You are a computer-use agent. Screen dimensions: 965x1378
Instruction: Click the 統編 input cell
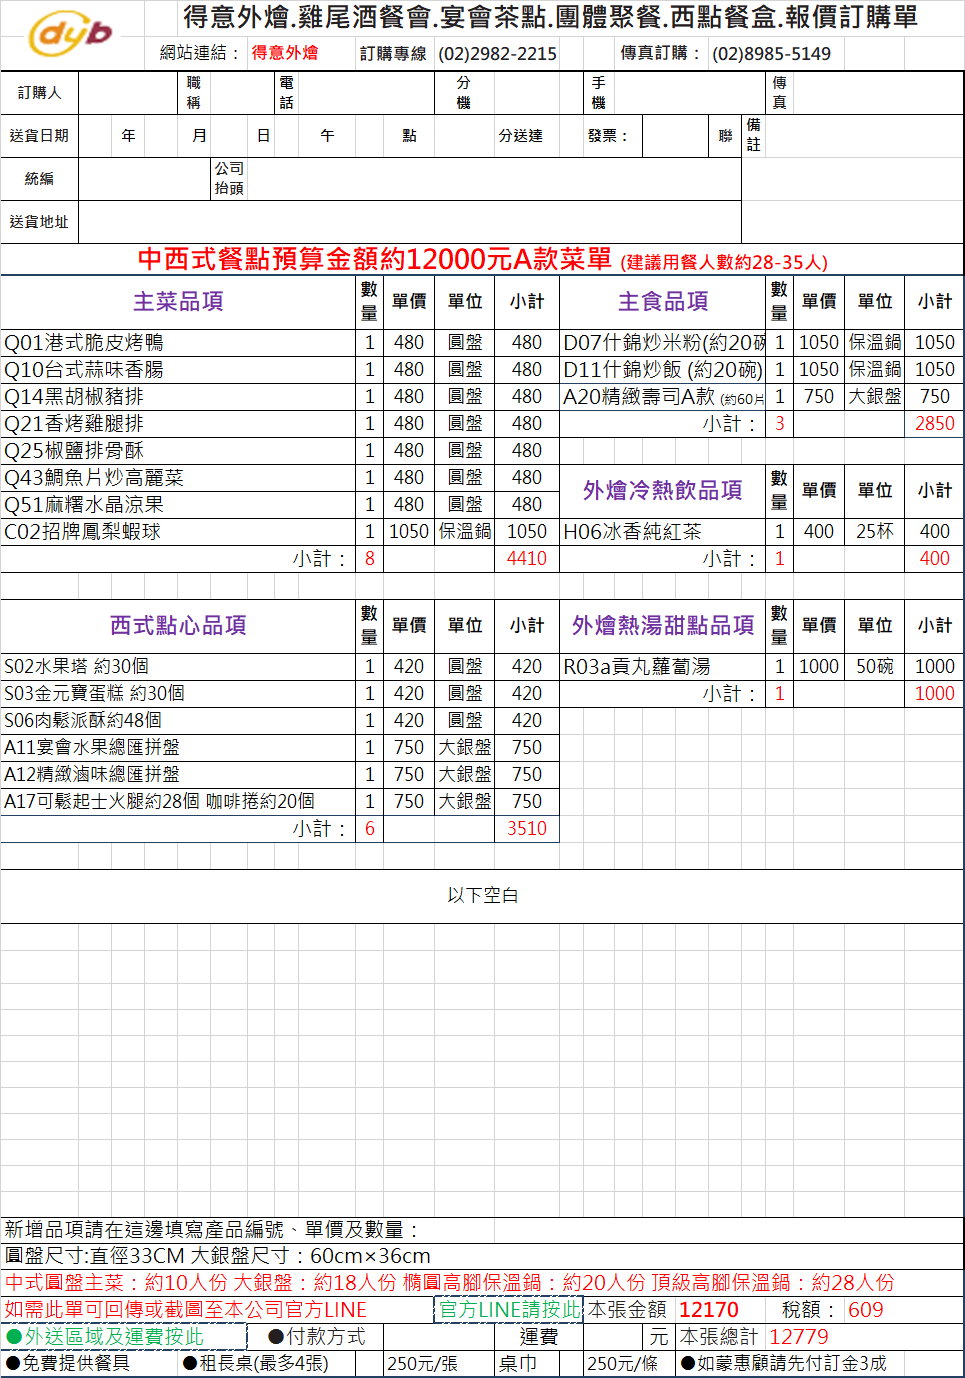(x=145, y=179)
